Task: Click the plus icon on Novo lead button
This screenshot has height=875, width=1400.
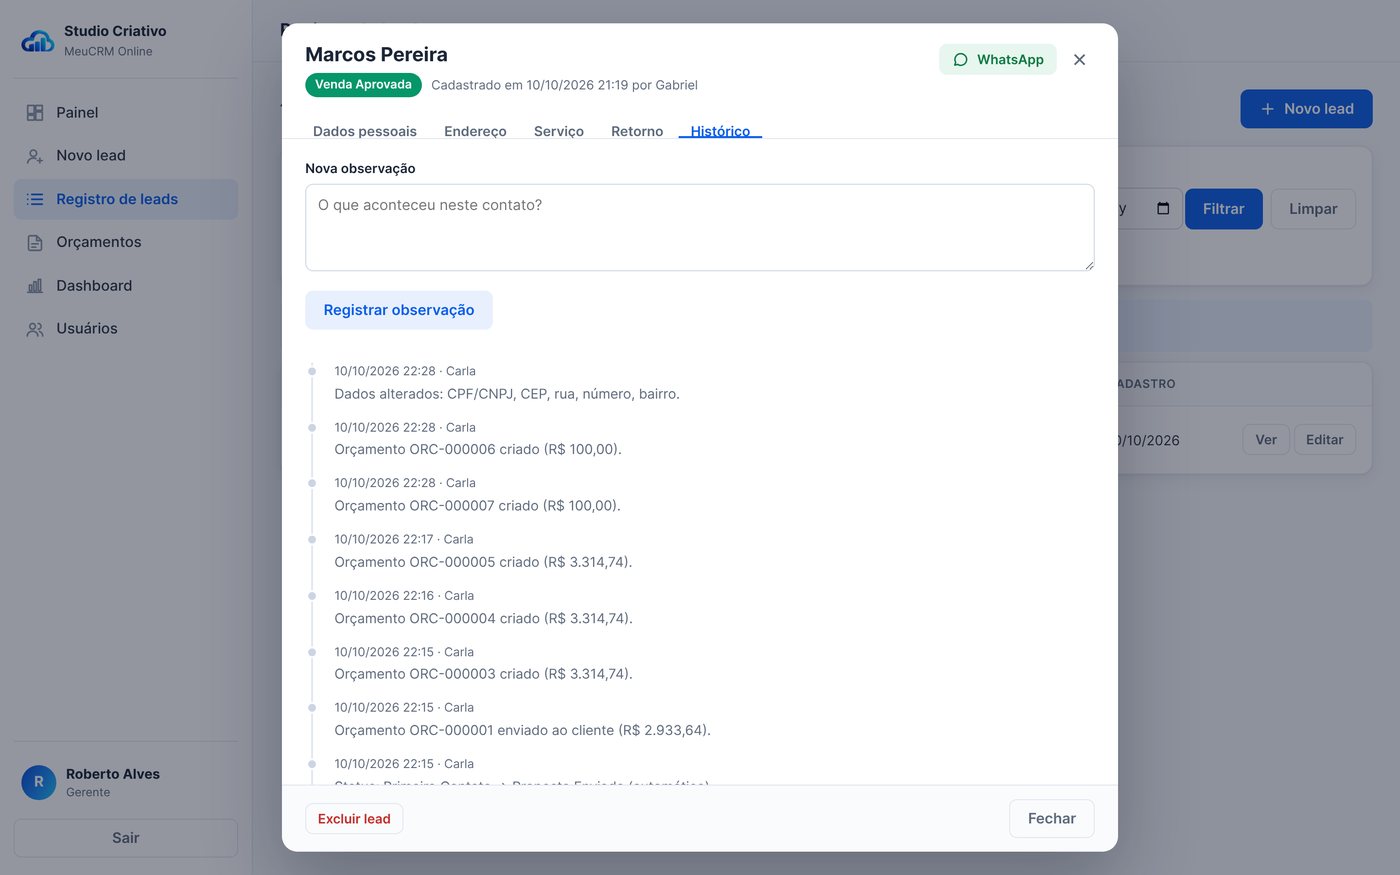Action: (1267, 109)
